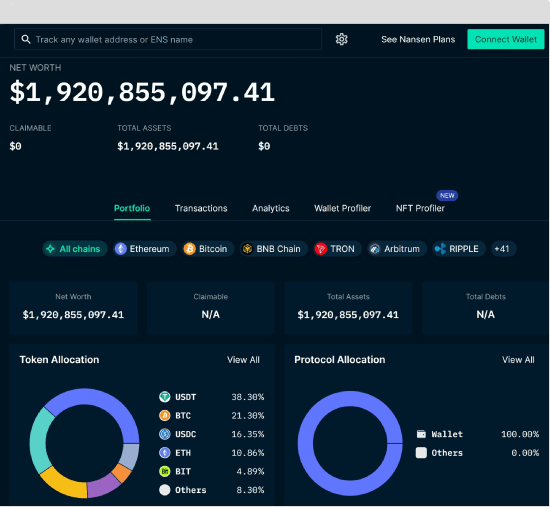Focus the wallet address search field
Screen dimensions: 550x507
pyautogui.click(x=168, y=39)
